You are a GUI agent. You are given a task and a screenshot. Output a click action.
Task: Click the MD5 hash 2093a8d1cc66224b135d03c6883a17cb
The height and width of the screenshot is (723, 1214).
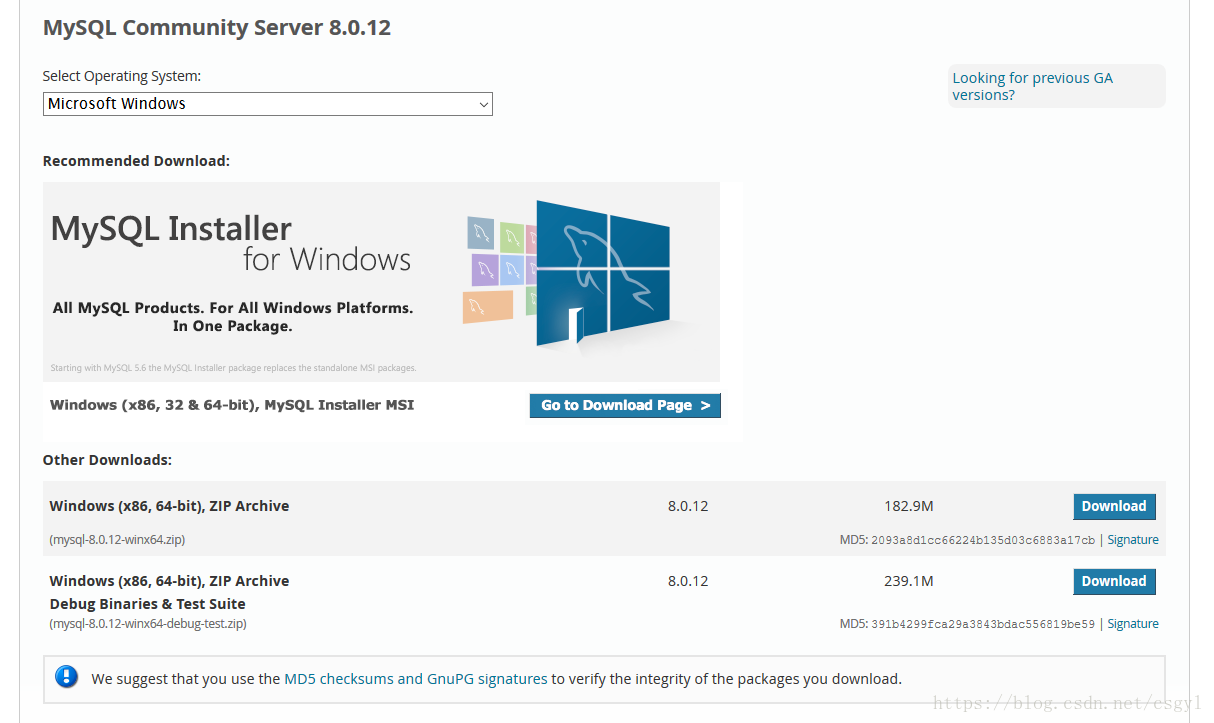coord(983,540)
